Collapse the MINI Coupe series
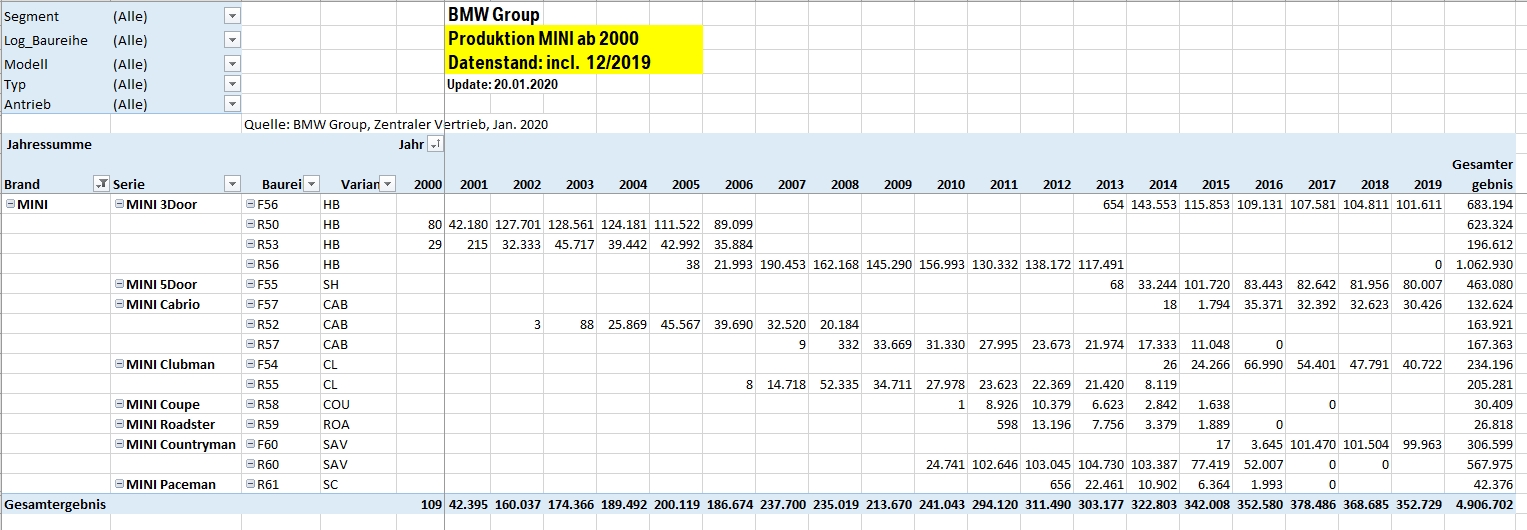 119,404
